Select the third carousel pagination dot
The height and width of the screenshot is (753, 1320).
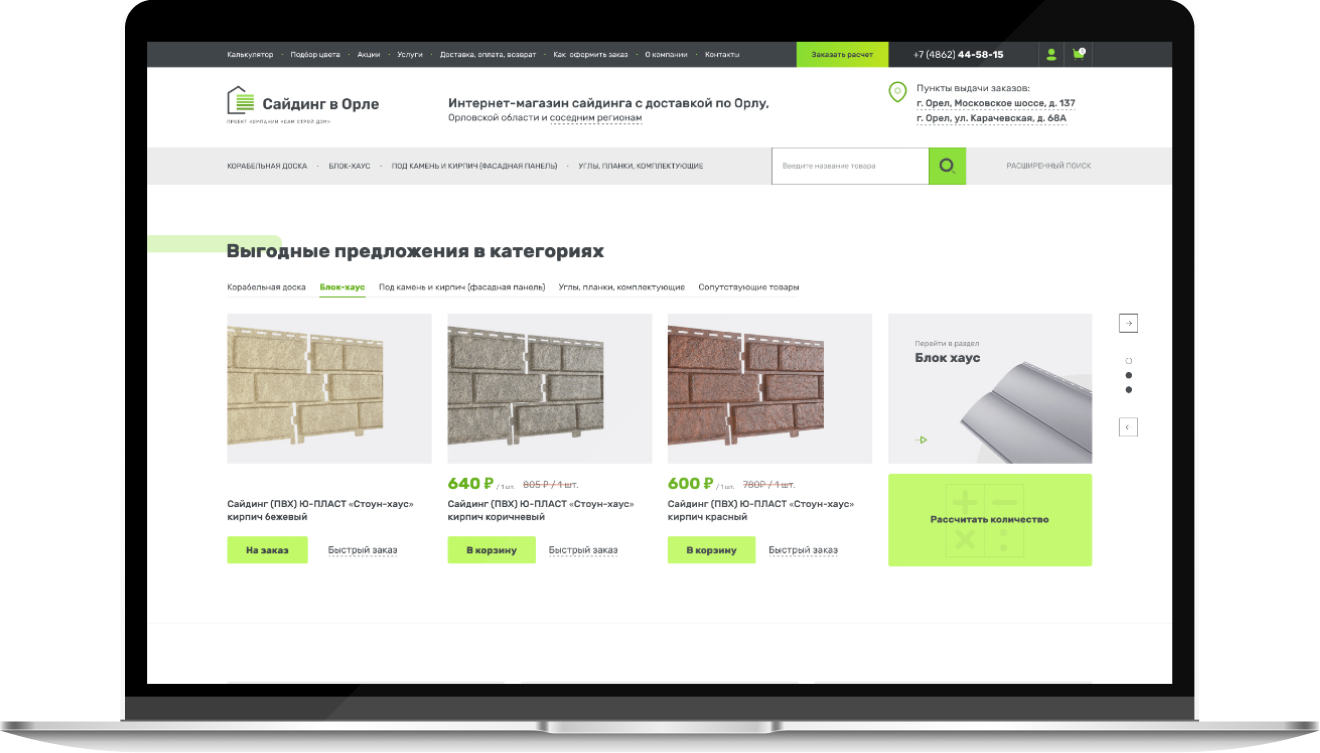click(1129, 389)
